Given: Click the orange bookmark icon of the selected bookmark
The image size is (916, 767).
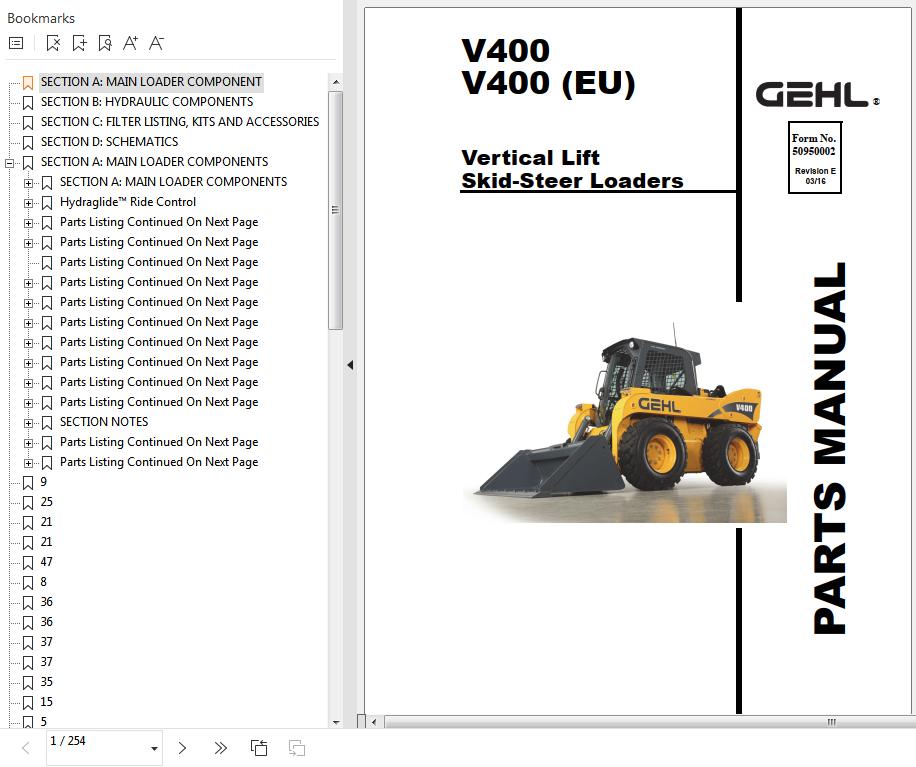Looking at the screenshot, I should pos(28,82).
